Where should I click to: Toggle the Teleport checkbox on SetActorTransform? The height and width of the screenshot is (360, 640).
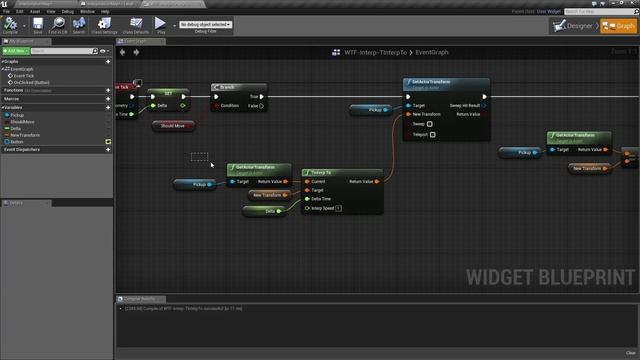433,135
